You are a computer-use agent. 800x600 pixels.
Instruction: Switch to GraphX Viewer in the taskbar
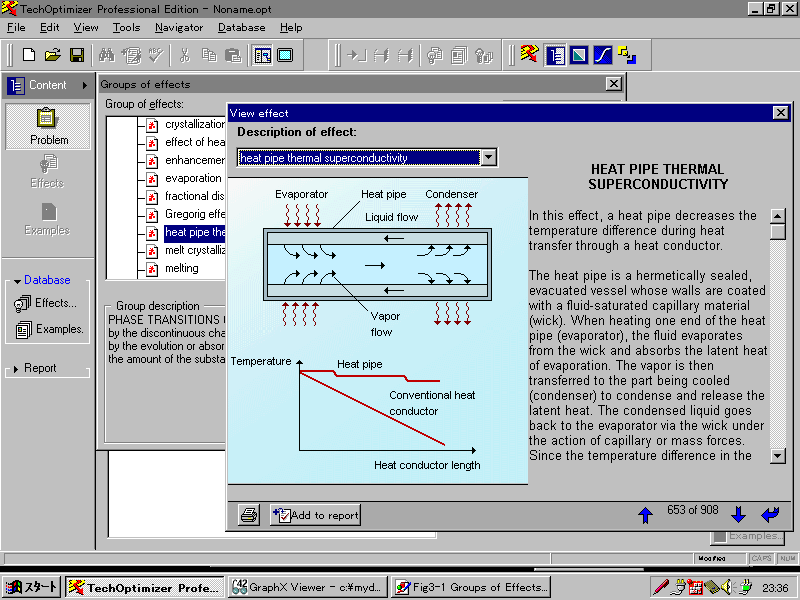coord(308,587)
